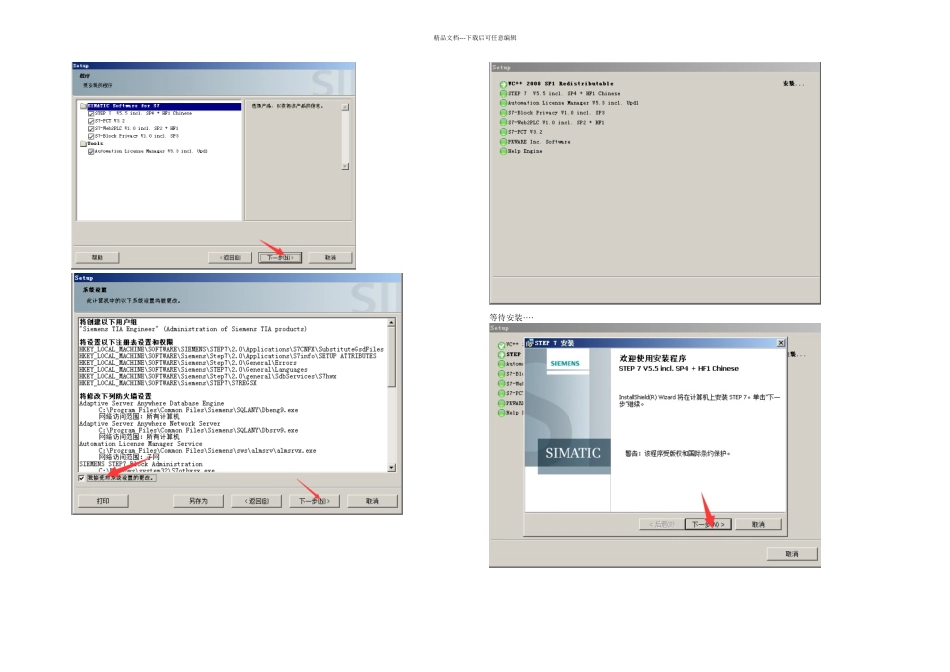Click scroll-down arrow in system settings text list
Viewport: 950px width, 672px height.
pyautogui.click(x=391, y=468)
